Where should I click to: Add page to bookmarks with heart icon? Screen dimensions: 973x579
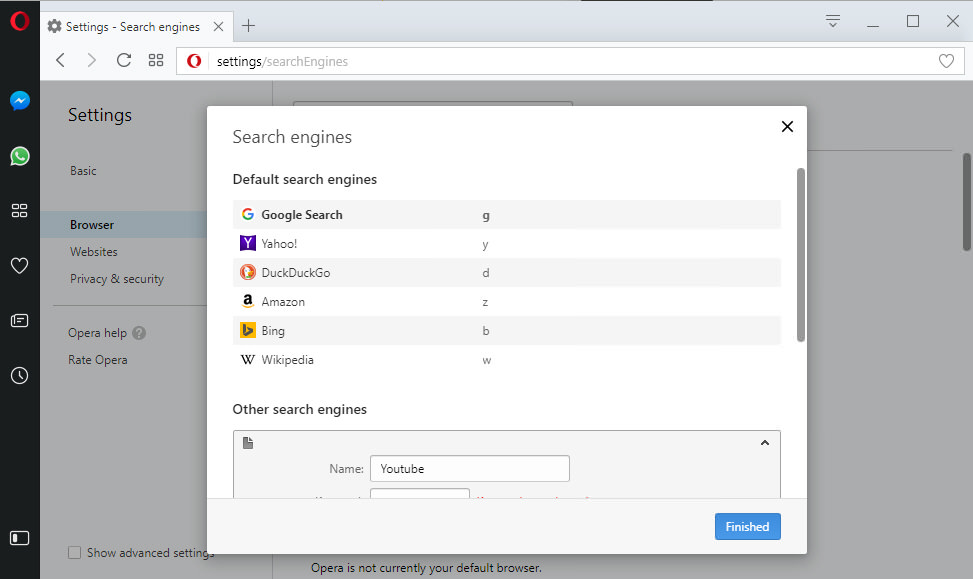point(946,61)
